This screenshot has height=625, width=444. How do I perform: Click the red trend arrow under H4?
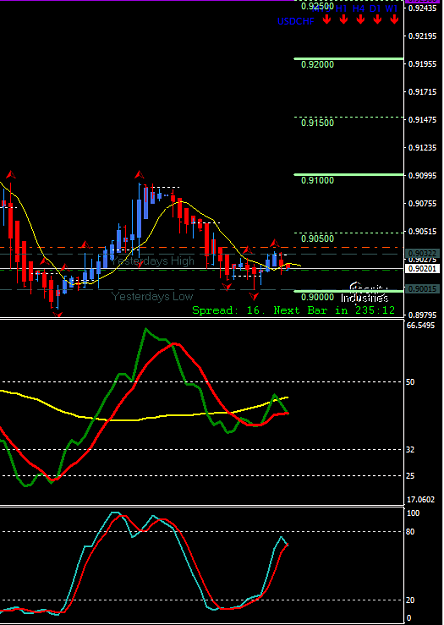point(361,19)
